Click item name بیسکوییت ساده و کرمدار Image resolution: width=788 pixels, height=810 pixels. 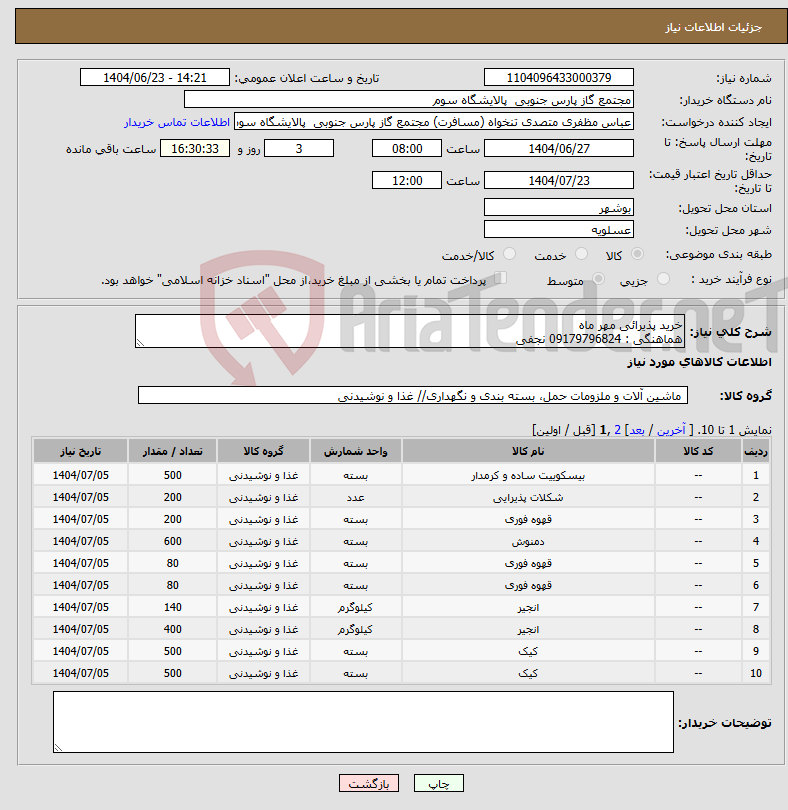click(528, 475)
